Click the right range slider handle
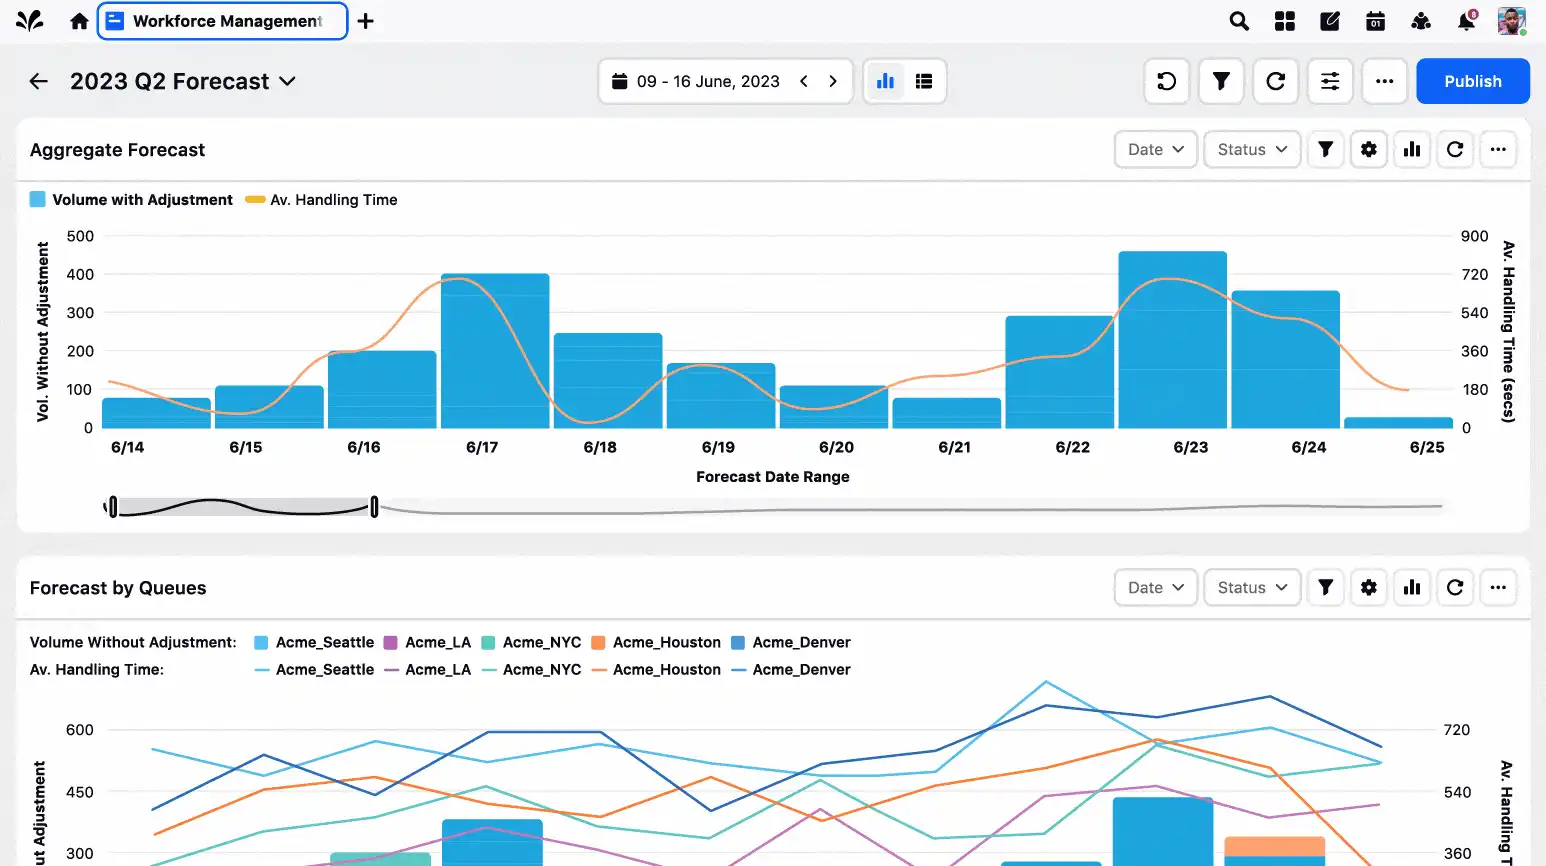This screenshot has height=866, width=1546. coord(374,507)
